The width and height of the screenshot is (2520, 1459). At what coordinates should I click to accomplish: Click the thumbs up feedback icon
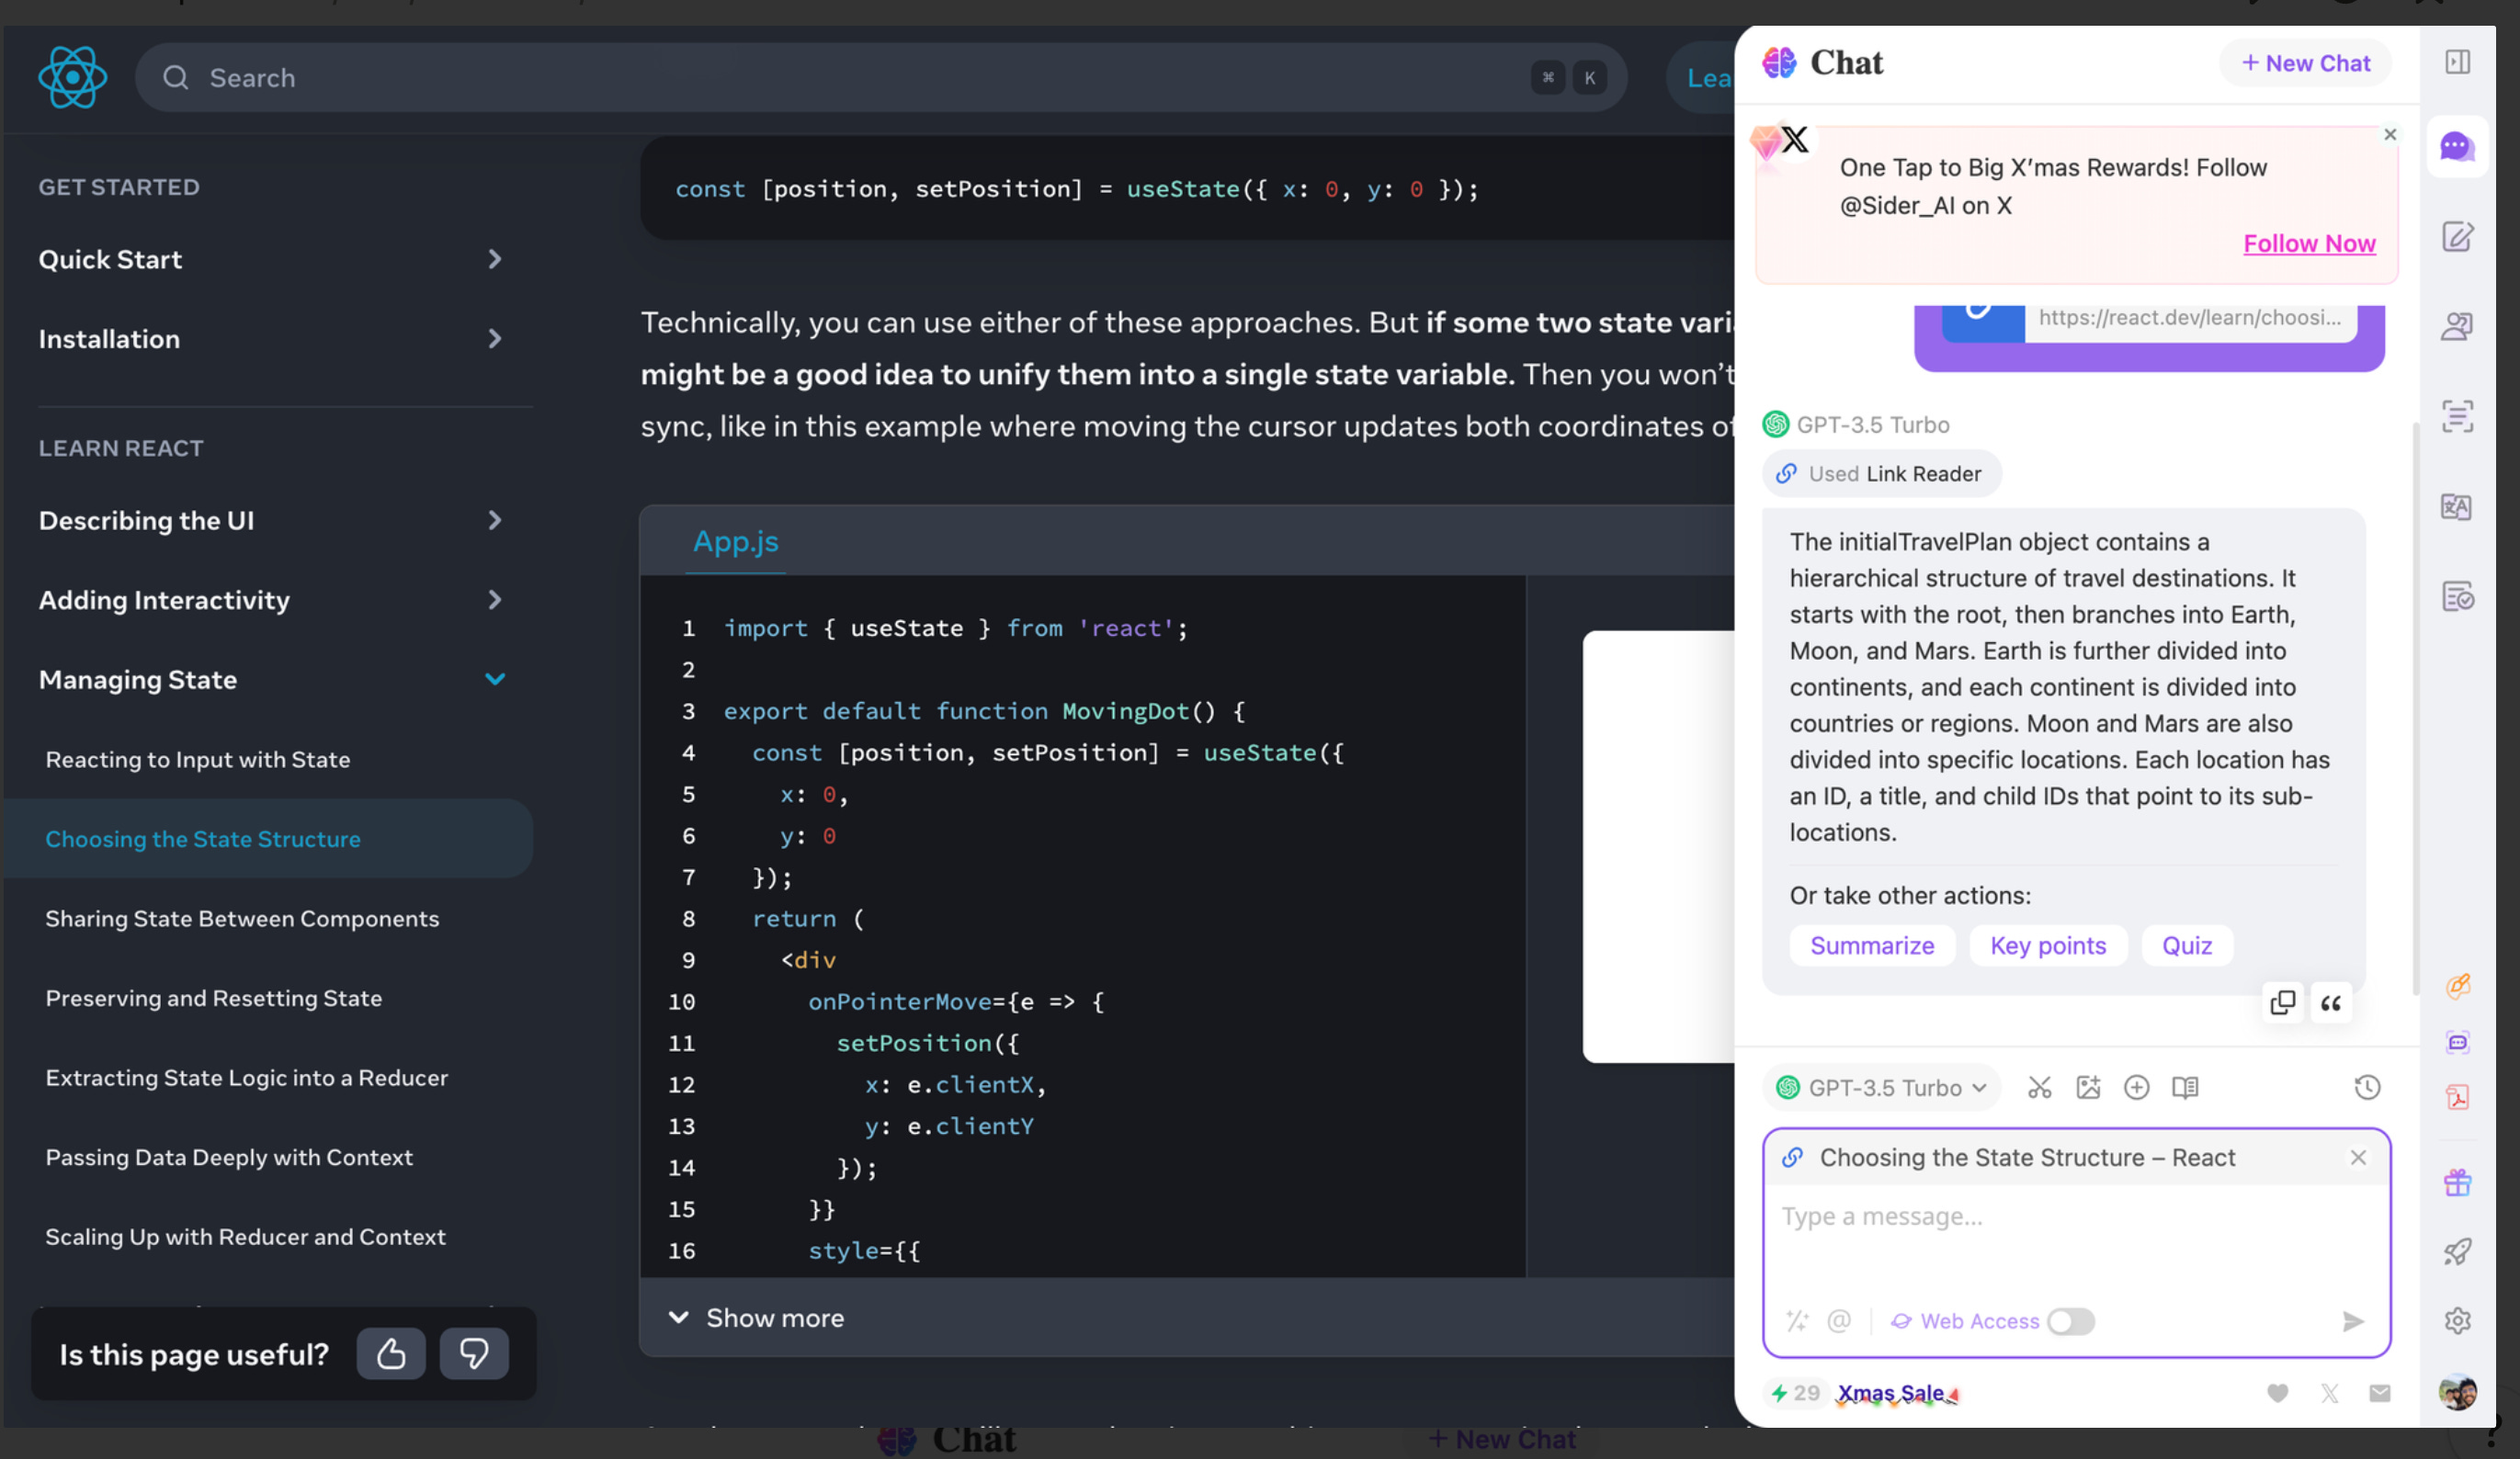click(x=391, y=1353)
